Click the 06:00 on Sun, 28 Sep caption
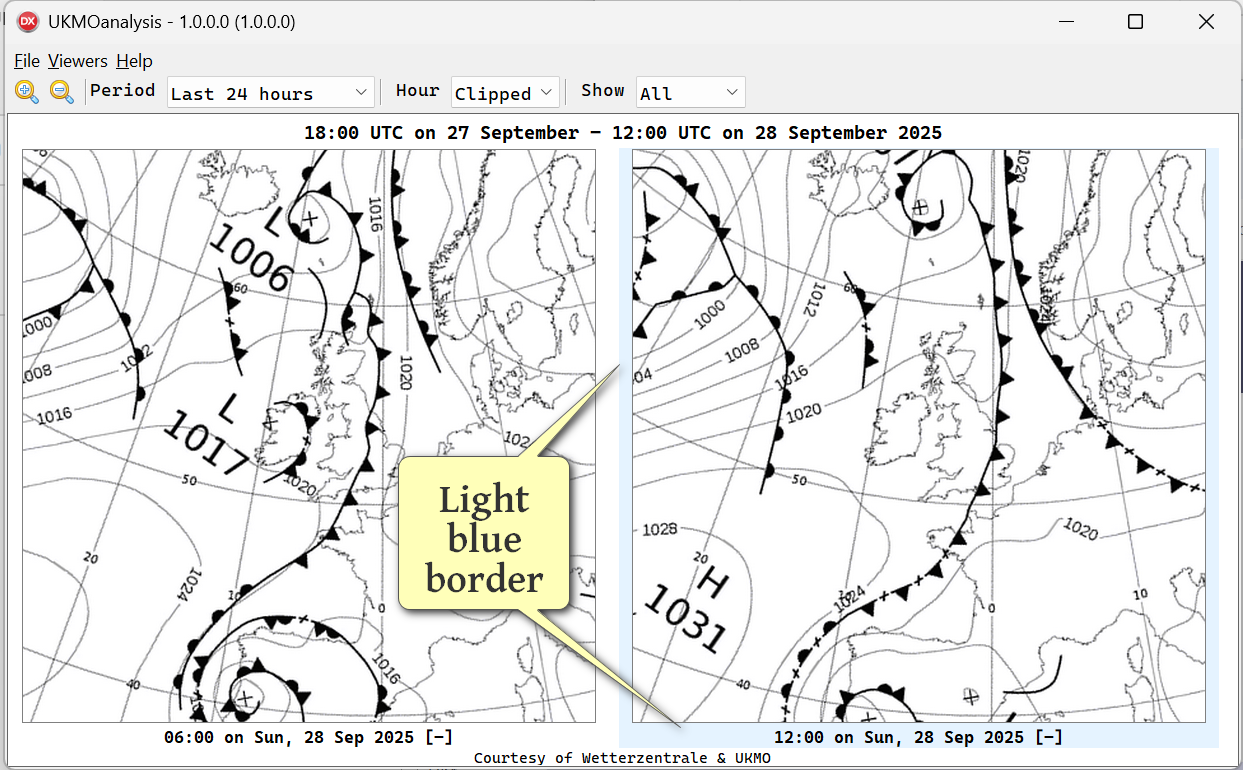Screen dimensions: 1243x770 308,737
